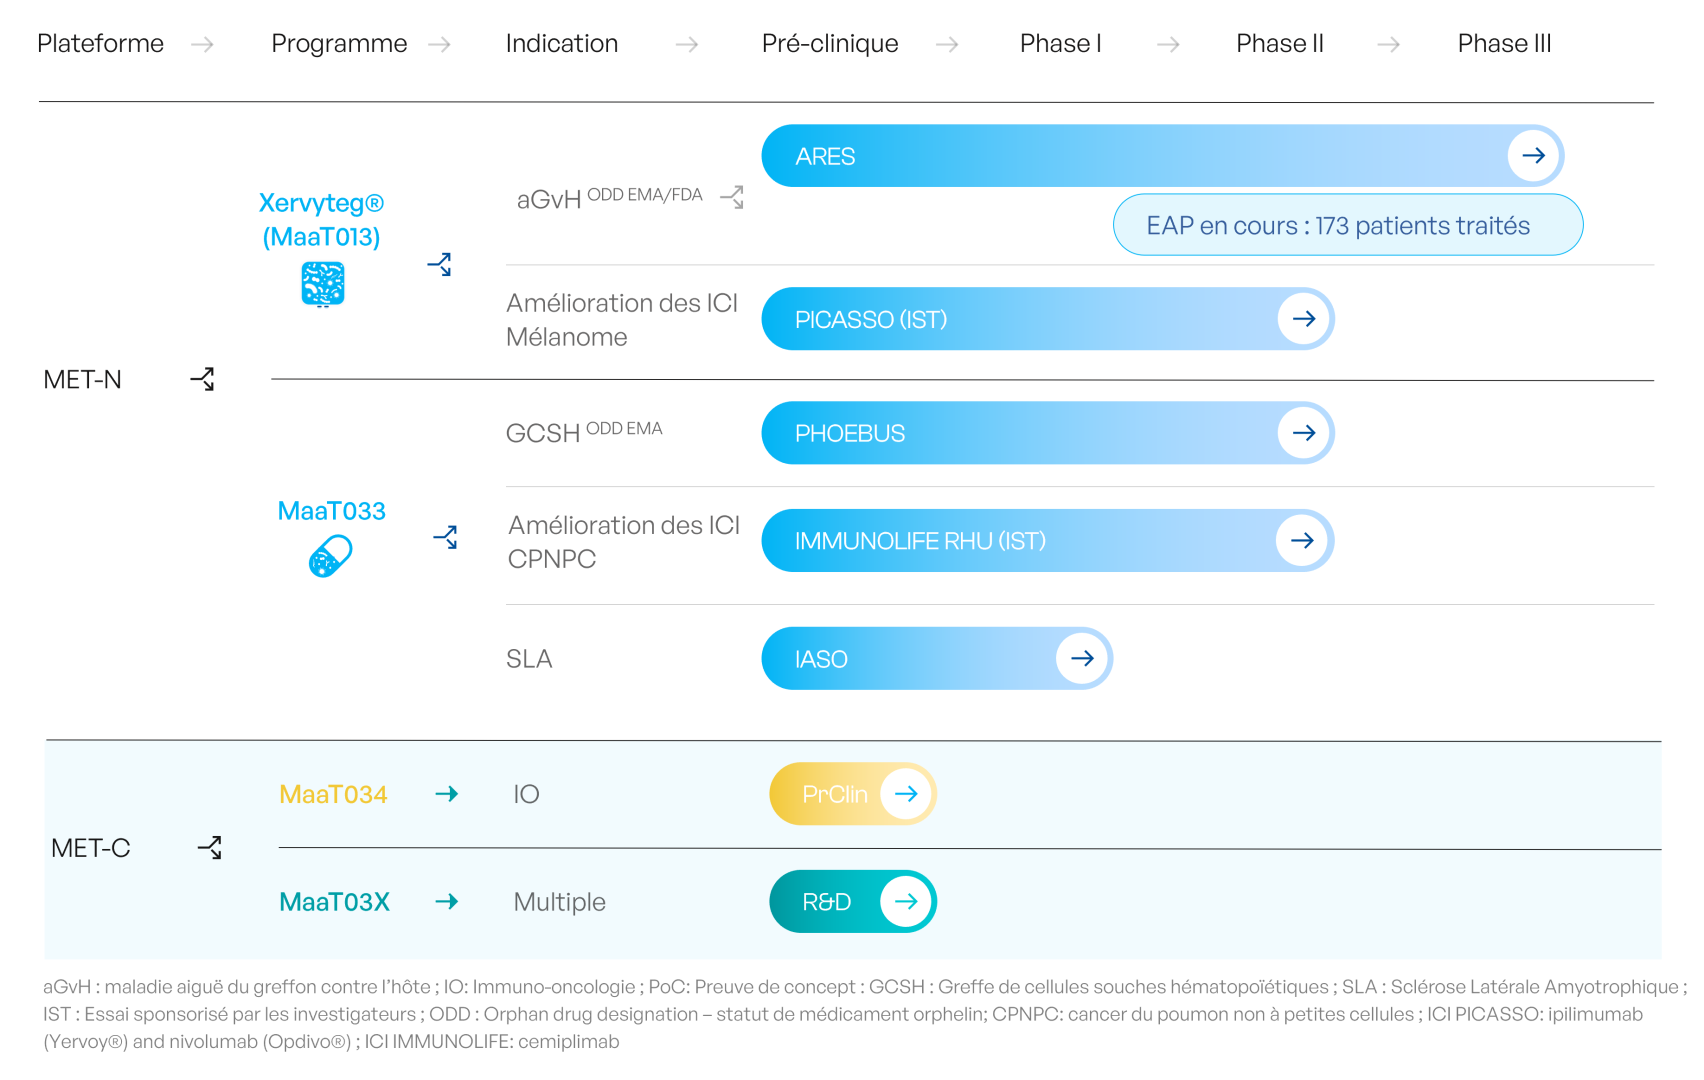Expand the MaaT033 branch arrow
1704x1080 pixels.
[x=446, y=537]
